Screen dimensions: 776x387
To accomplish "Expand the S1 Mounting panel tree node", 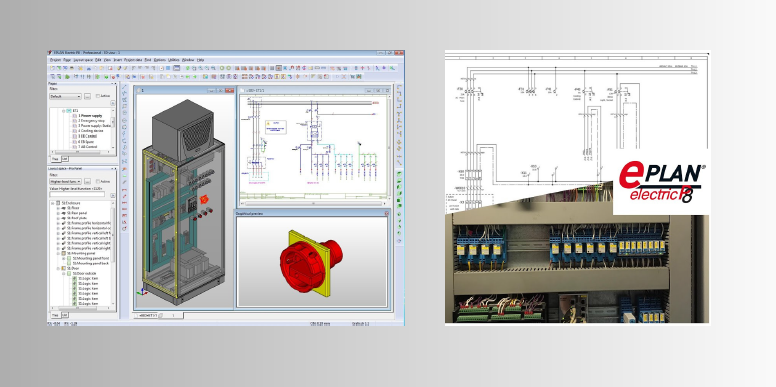I will coord(58,253).
